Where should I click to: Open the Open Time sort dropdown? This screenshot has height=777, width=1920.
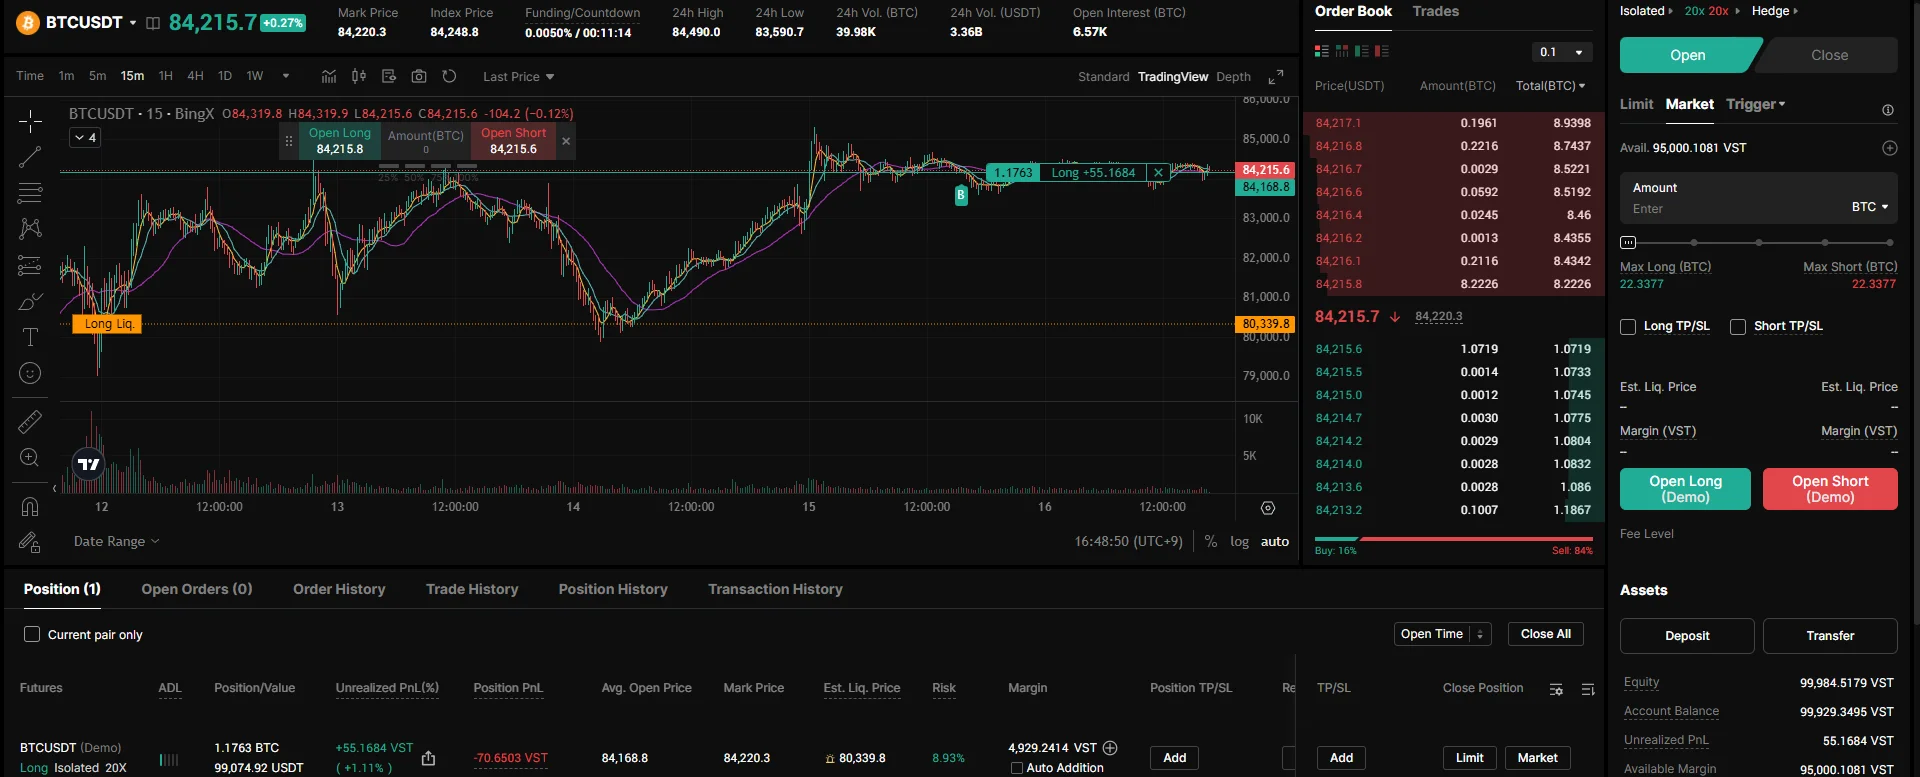pyautogui.click(x=1442, y=634)
